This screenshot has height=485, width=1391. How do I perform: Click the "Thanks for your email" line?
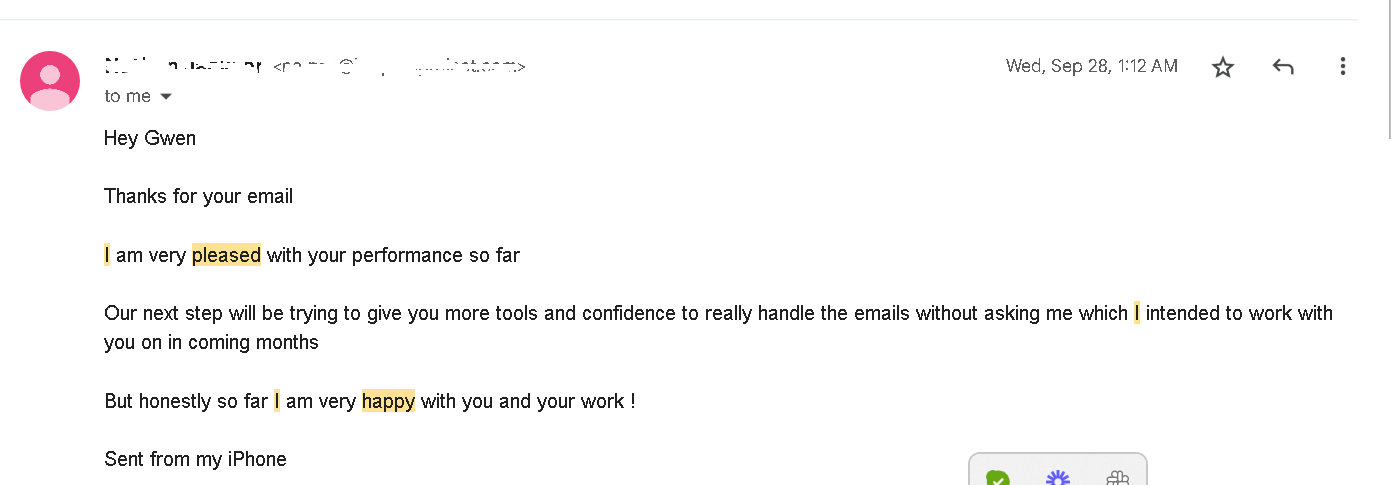click(x=198, y=196)
